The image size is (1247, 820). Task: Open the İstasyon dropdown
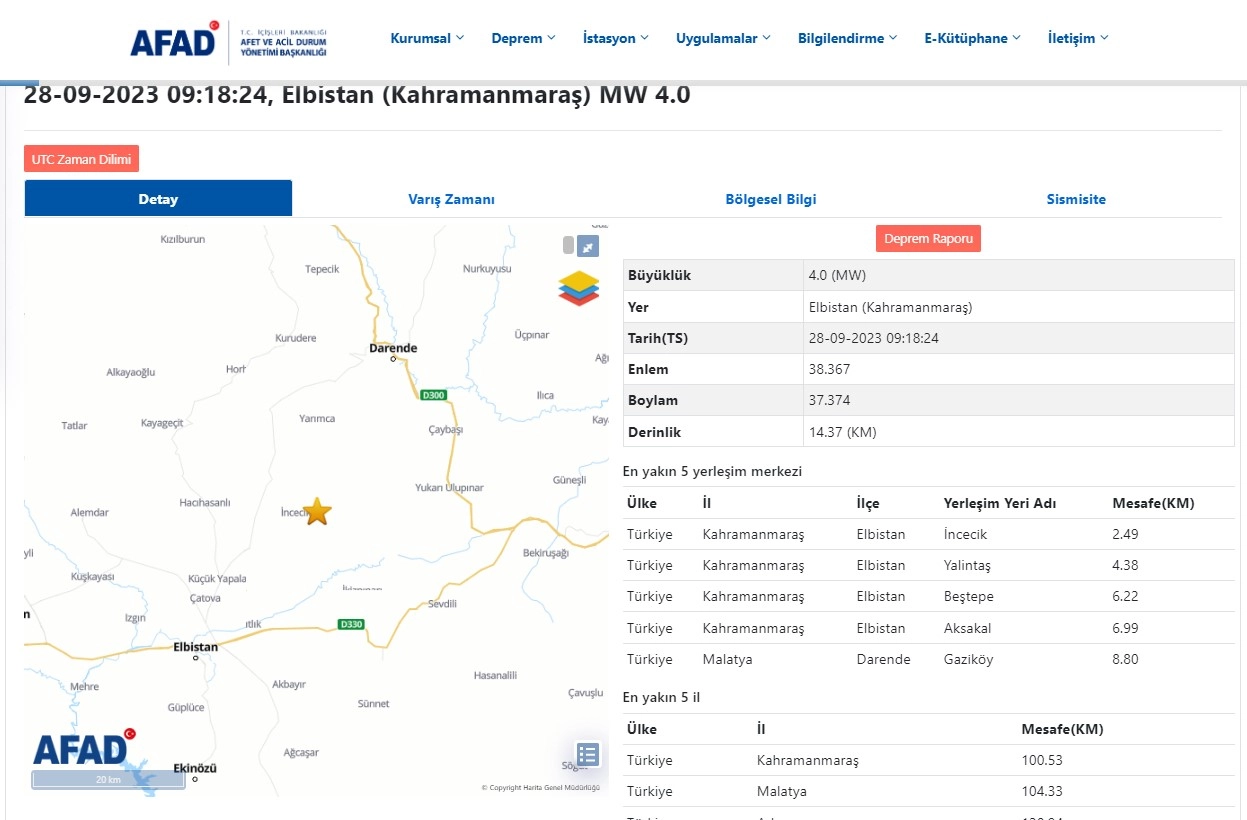pyautogui.click(x=616, y=38)
